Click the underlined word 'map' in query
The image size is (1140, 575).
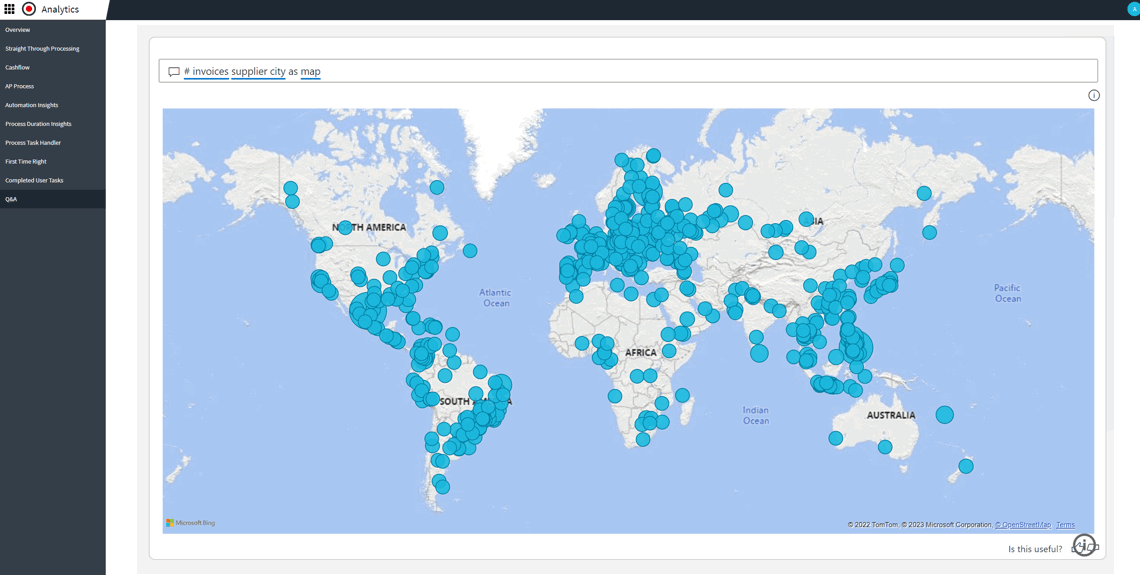coord(310,71)
